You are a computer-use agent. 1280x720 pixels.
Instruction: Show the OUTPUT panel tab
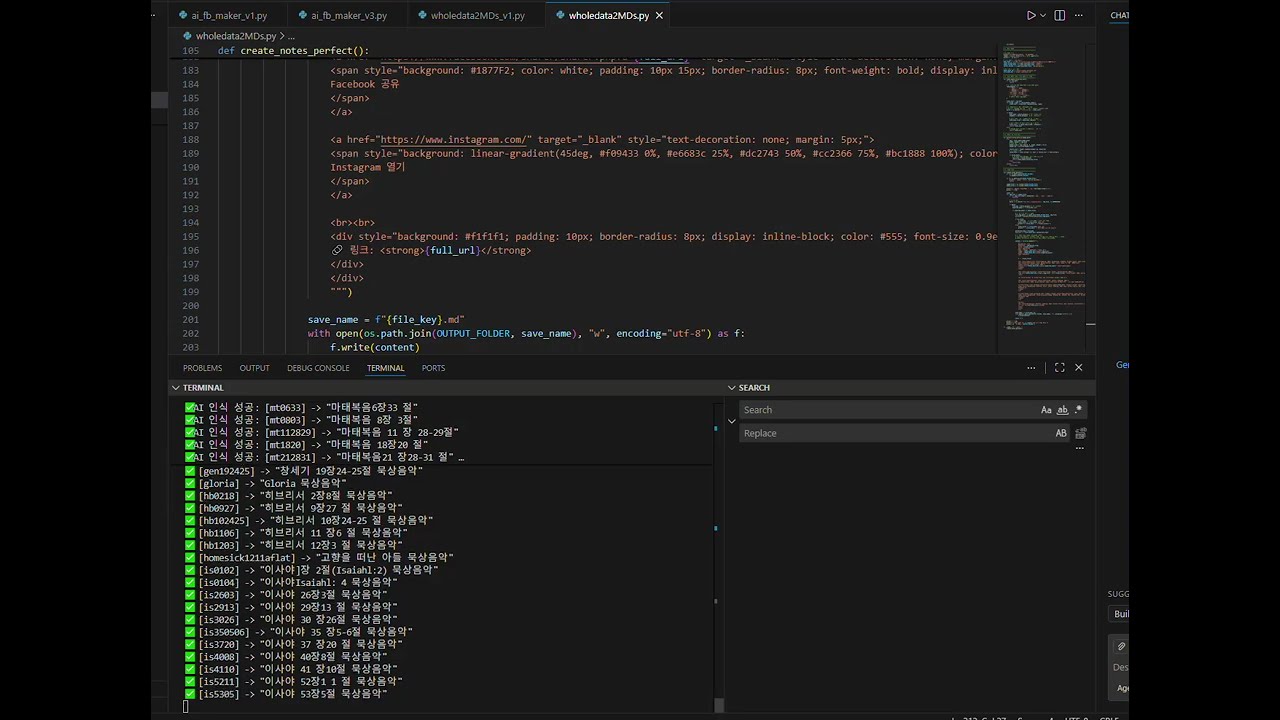[254, 368]
